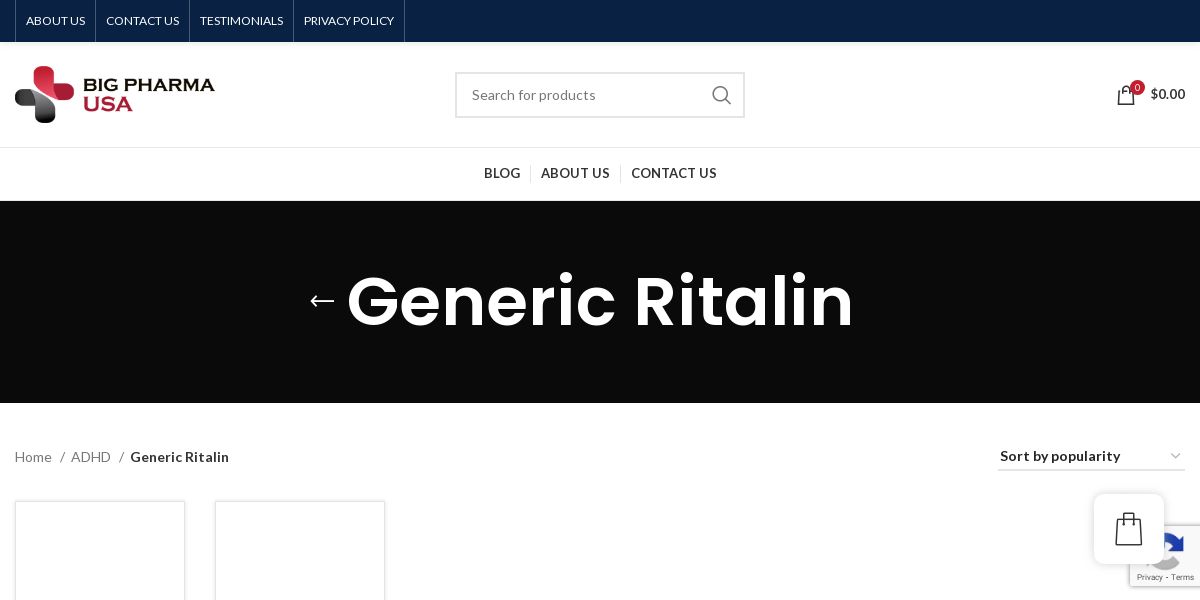Open the Privacy Policy page

[x=349, y=21]
